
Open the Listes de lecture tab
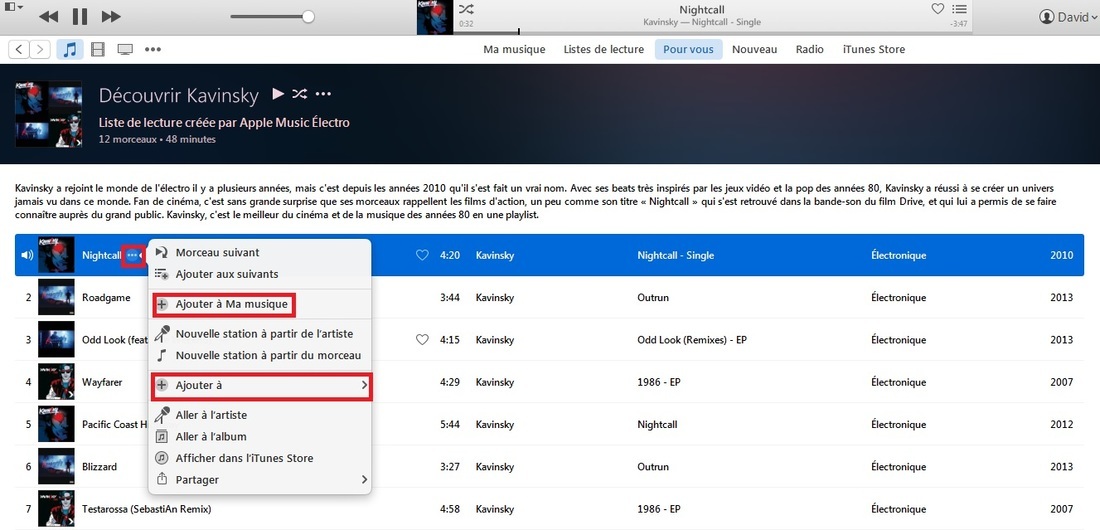(x=603, y=49)
